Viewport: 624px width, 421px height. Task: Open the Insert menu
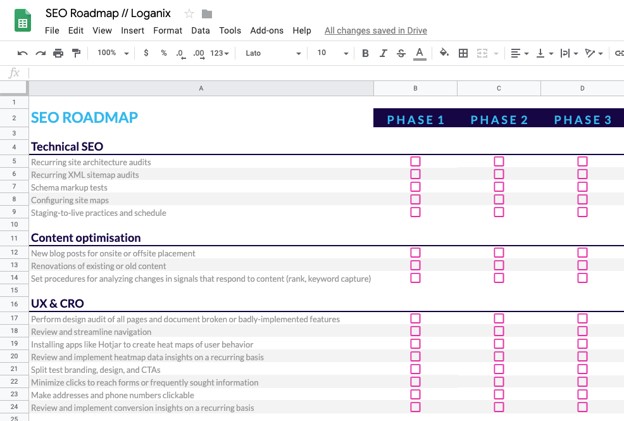coord(133,31)
